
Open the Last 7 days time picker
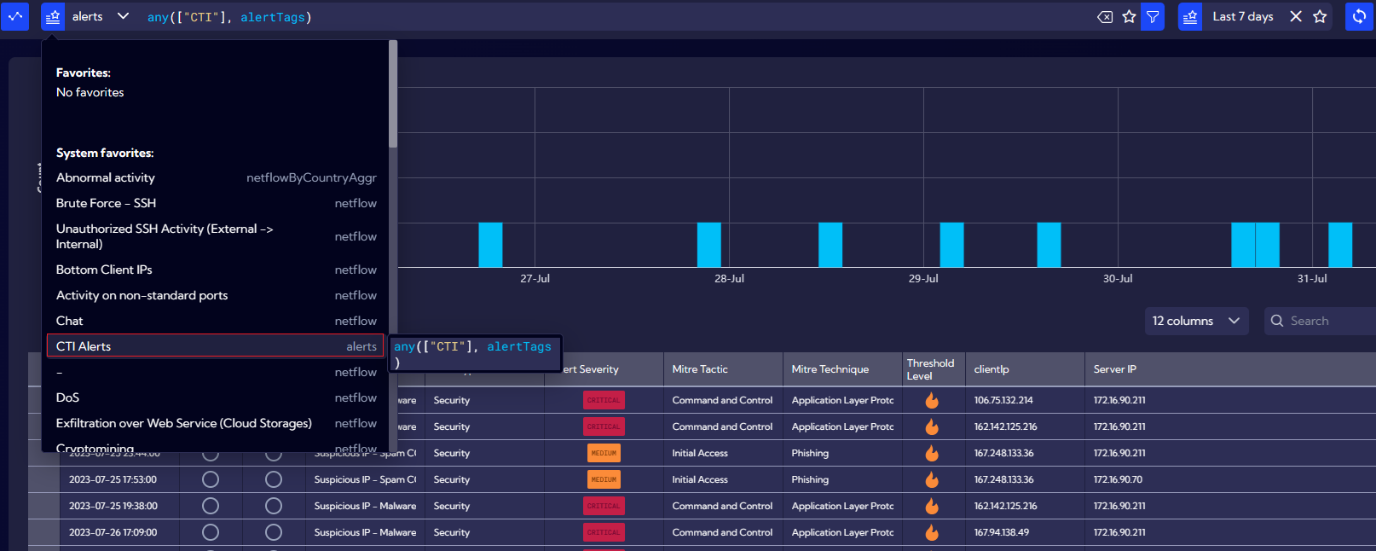click(1243, 17)
